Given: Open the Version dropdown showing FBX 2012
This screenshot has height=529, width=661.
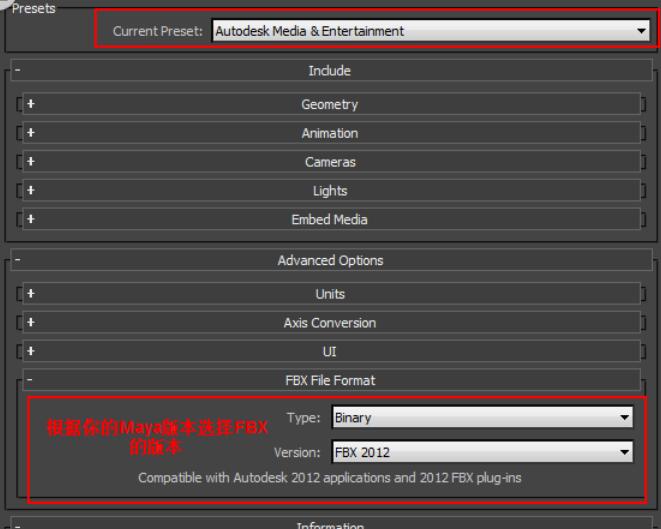Looking at the screenshot, I should [483, 453].
